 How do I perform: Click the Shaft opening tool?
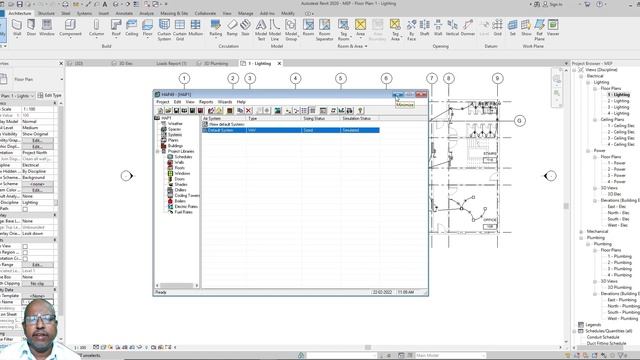(424, 28)
